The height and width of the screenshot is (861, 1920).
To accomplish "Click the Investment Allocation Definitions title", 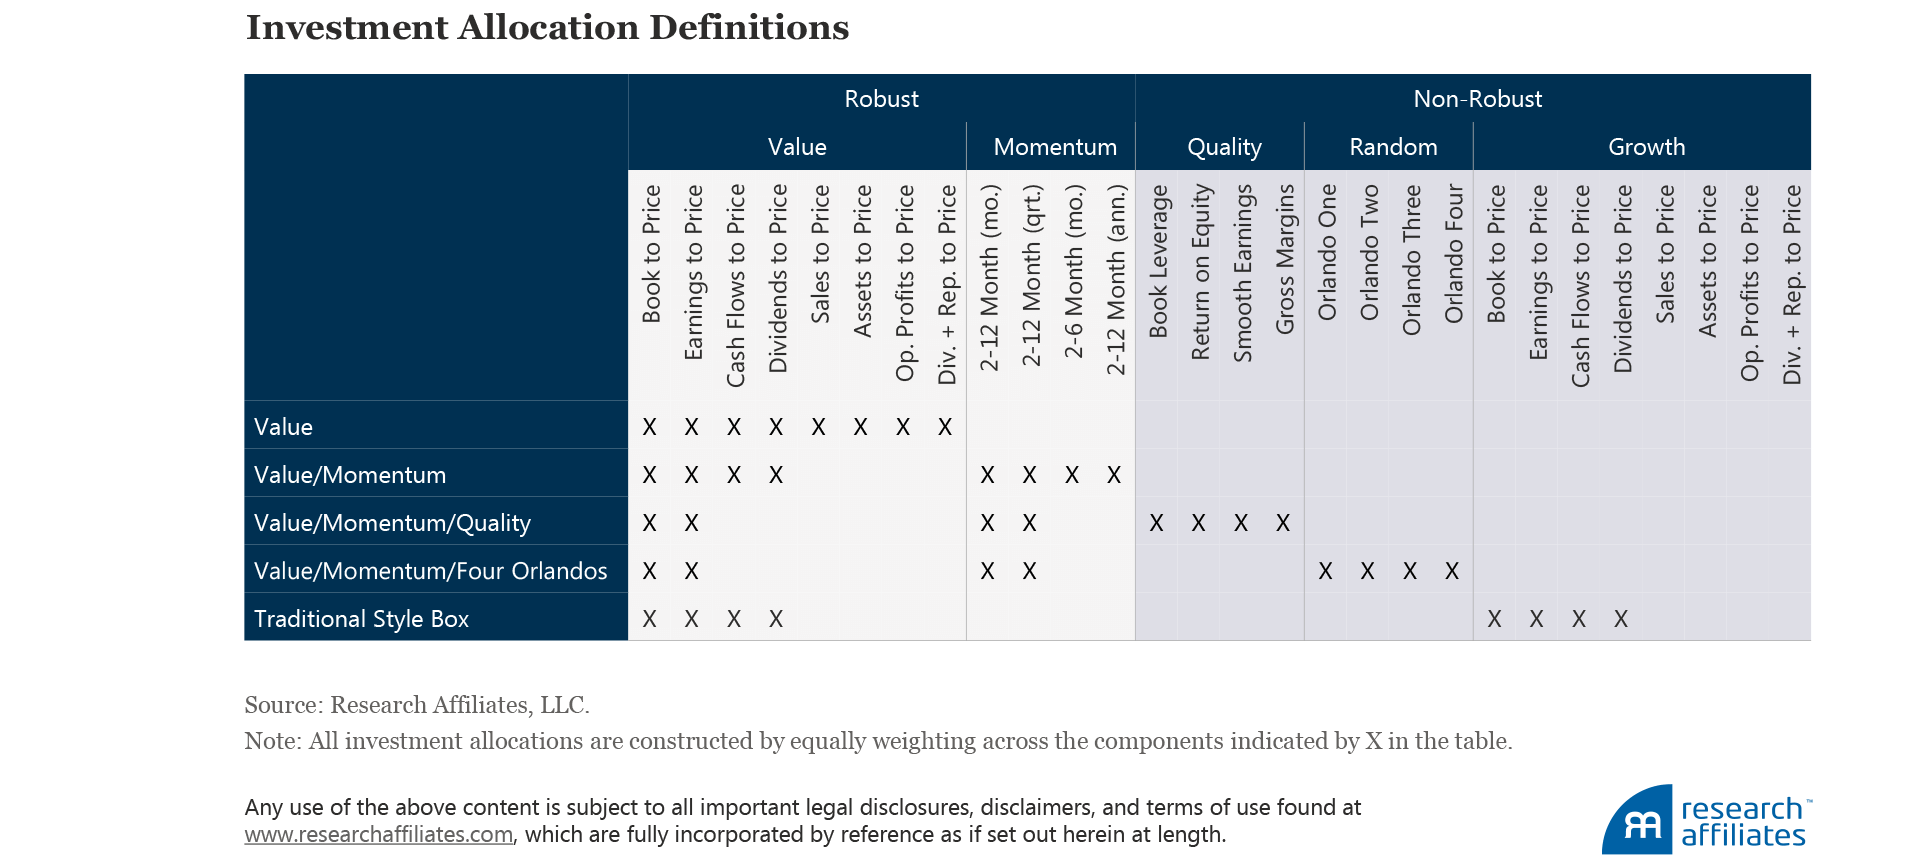I will (x=547, y=28).
